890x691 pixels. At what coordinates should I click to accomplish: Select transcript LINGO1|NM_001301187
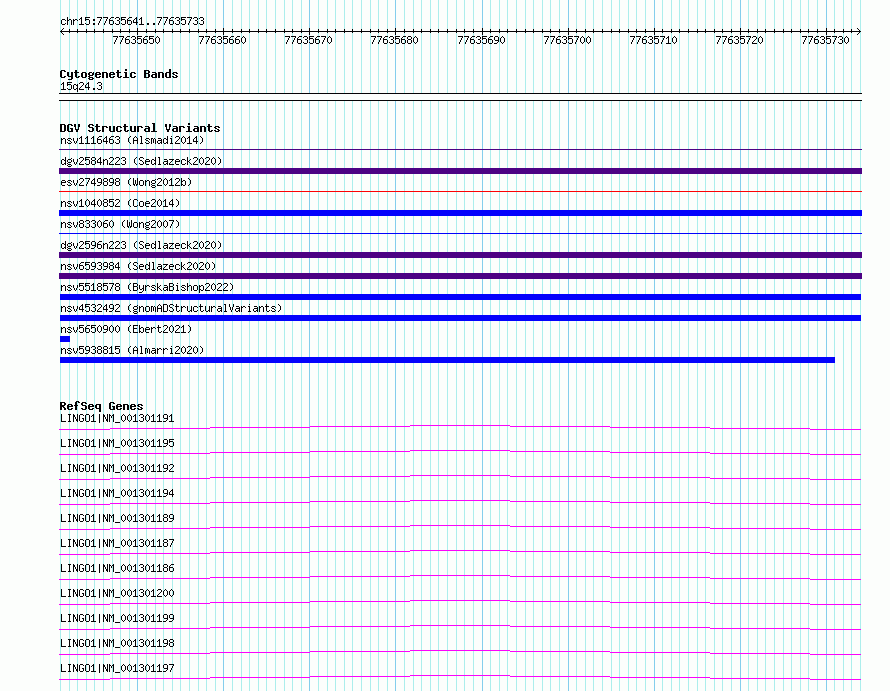[x=117, y=543]
